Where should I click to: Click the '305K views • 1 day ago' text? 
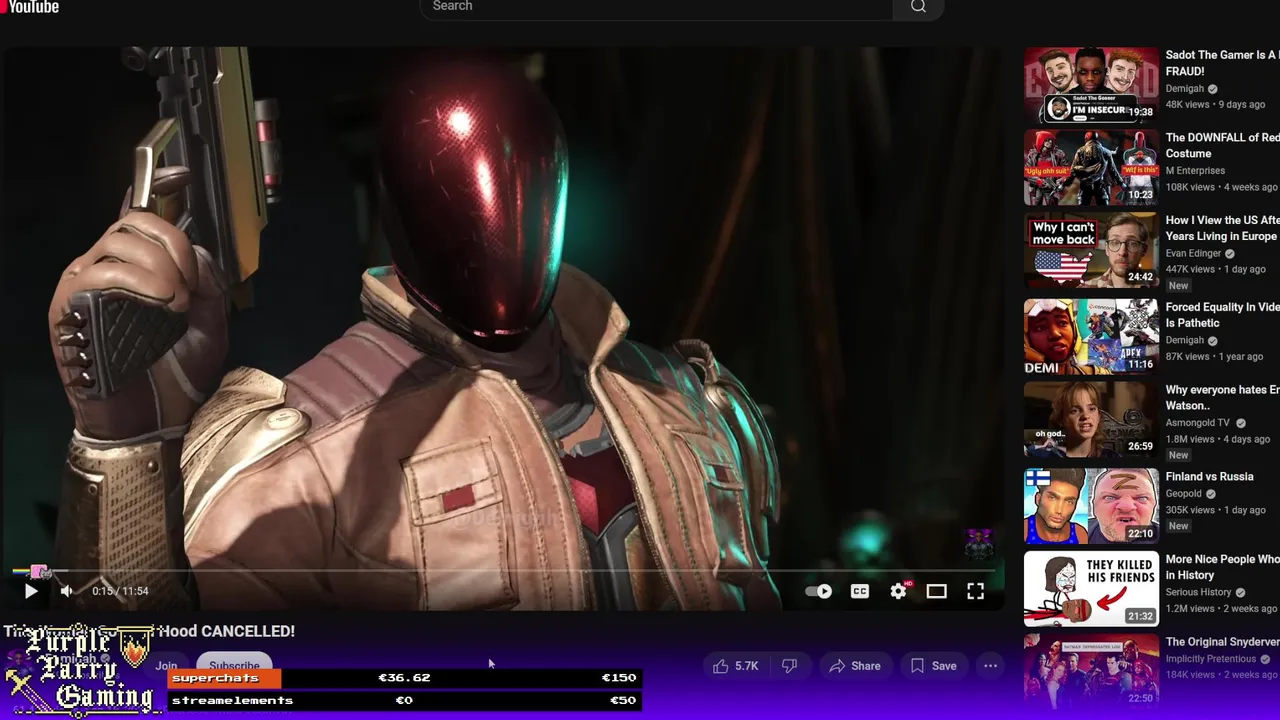coord(1215,510)
